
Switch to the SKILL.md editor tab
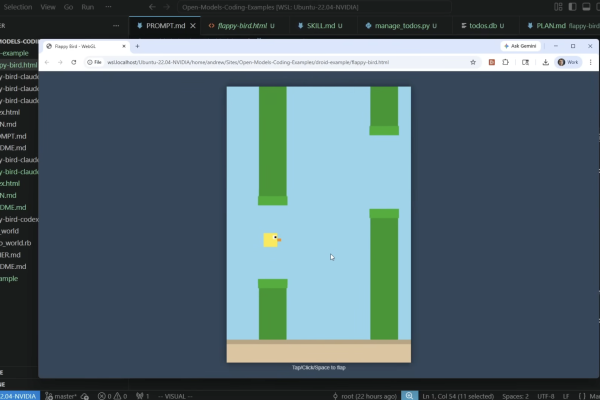(320, 26)
